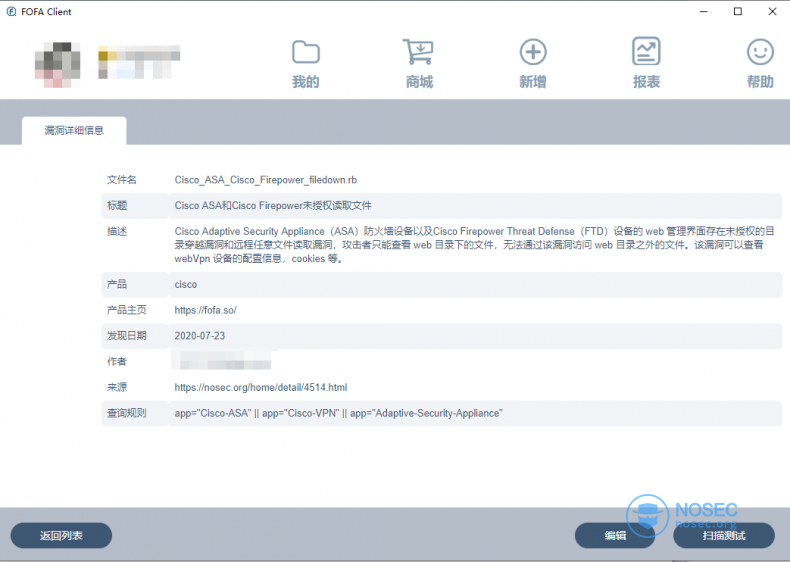Select the 漏洞详细信息 tab
Viewport: 790px width, 562px height.
click(x=74, y=130)
